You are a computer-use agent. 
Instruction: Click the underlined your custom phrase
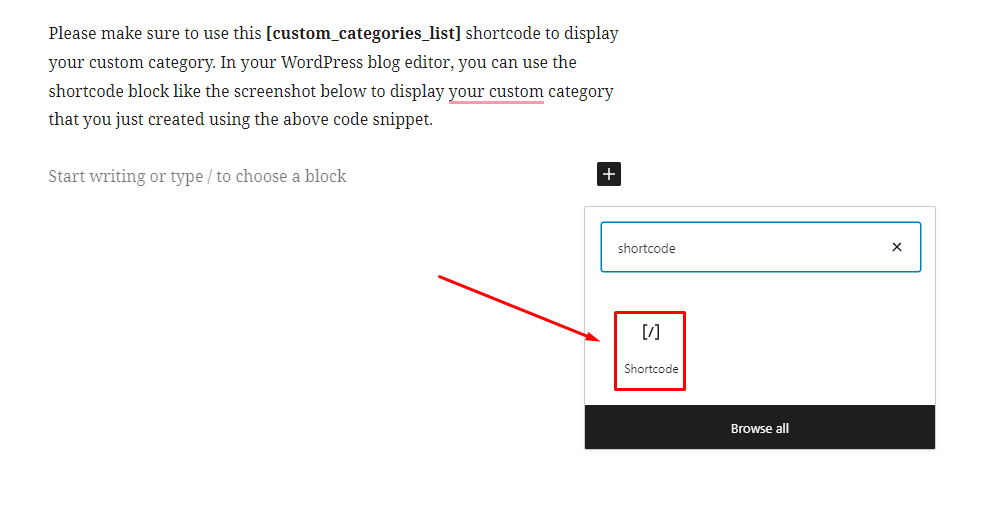tap(496, 91)
